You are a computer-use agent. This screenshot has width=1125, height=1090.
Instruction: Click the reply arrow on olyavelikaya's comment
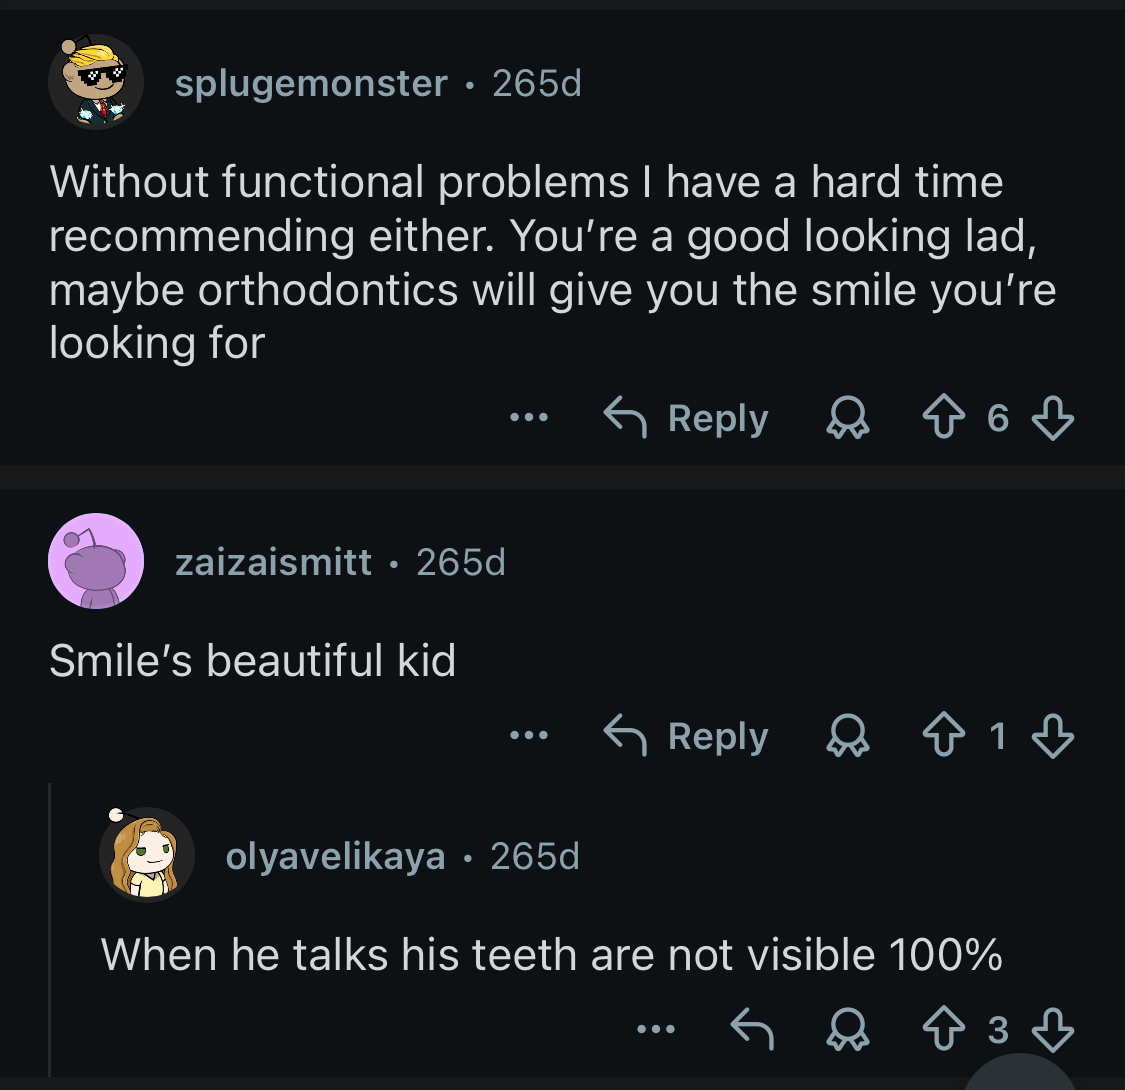click(753, 1029)
